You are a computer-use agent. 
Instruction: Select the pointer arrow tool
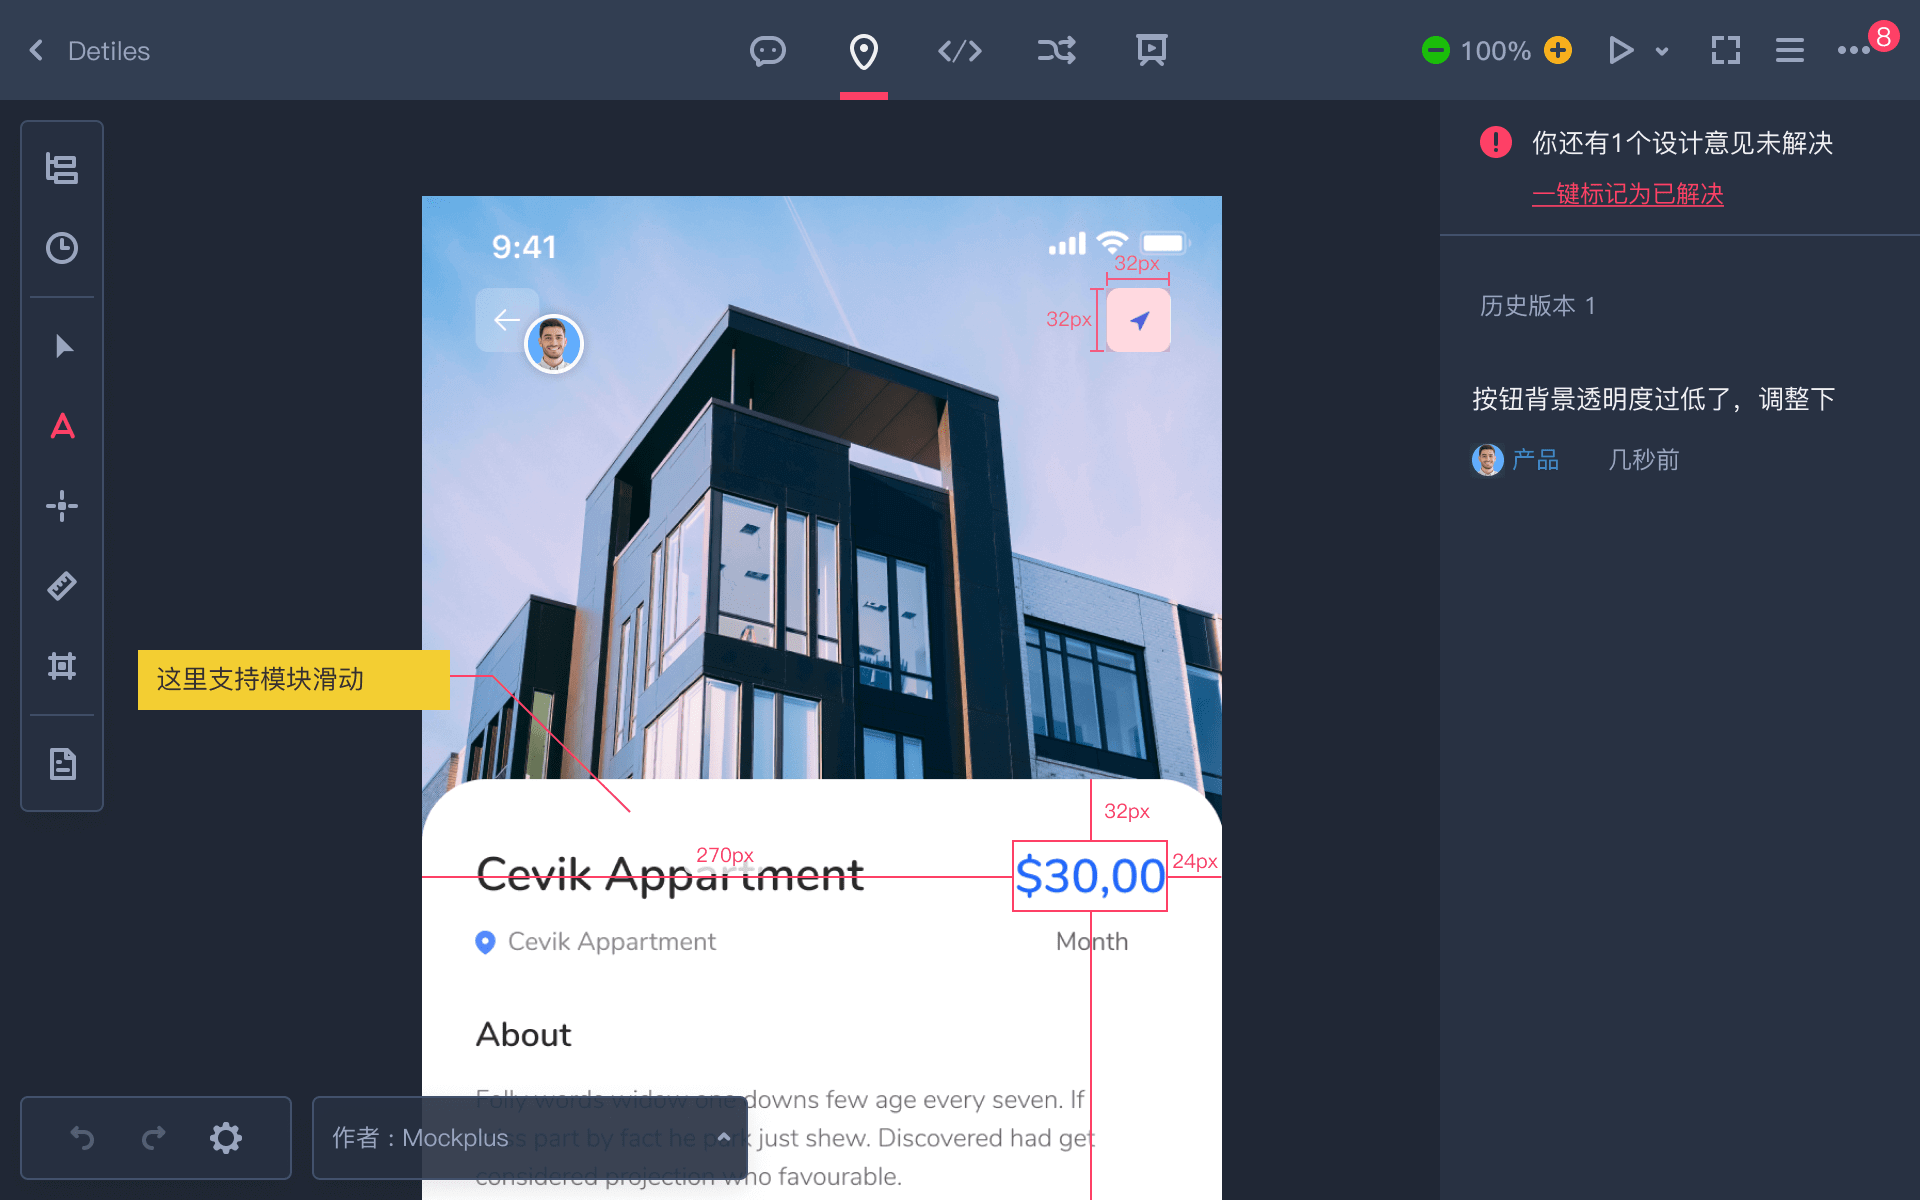[x=64, y=346]
